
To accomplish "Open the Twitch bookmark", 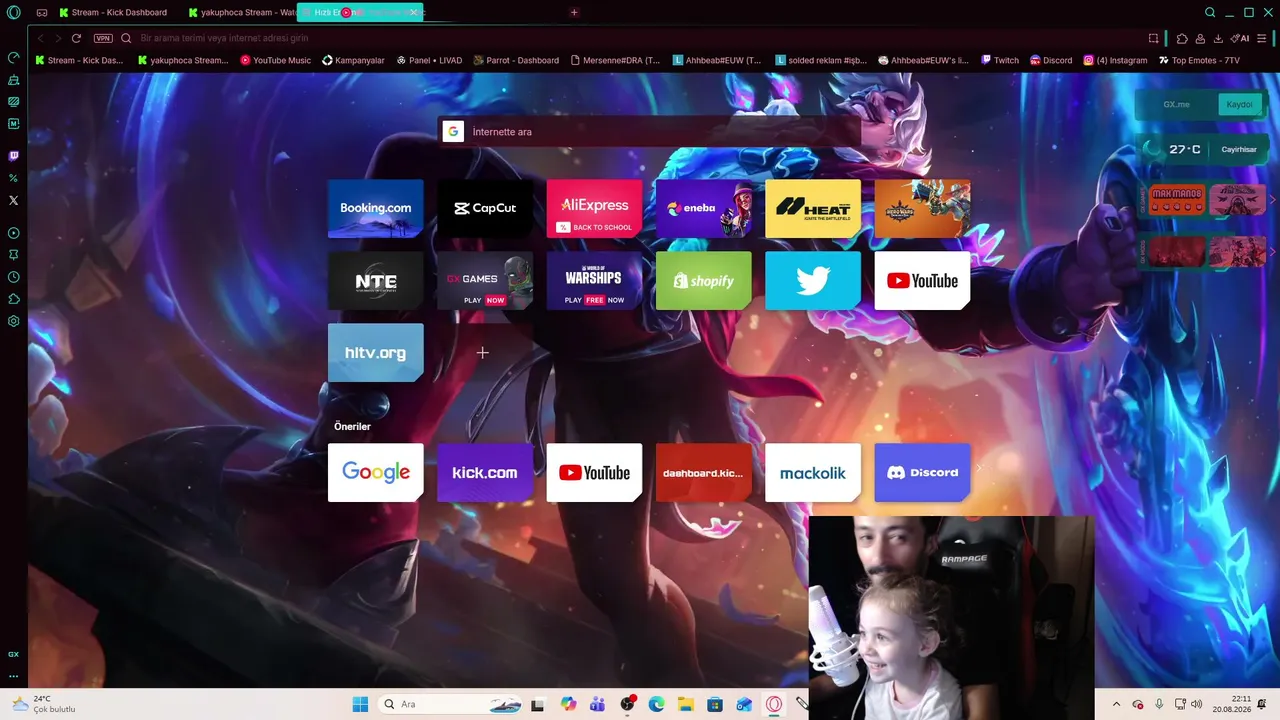I will pyautogui.click(x=1000, y=60).
